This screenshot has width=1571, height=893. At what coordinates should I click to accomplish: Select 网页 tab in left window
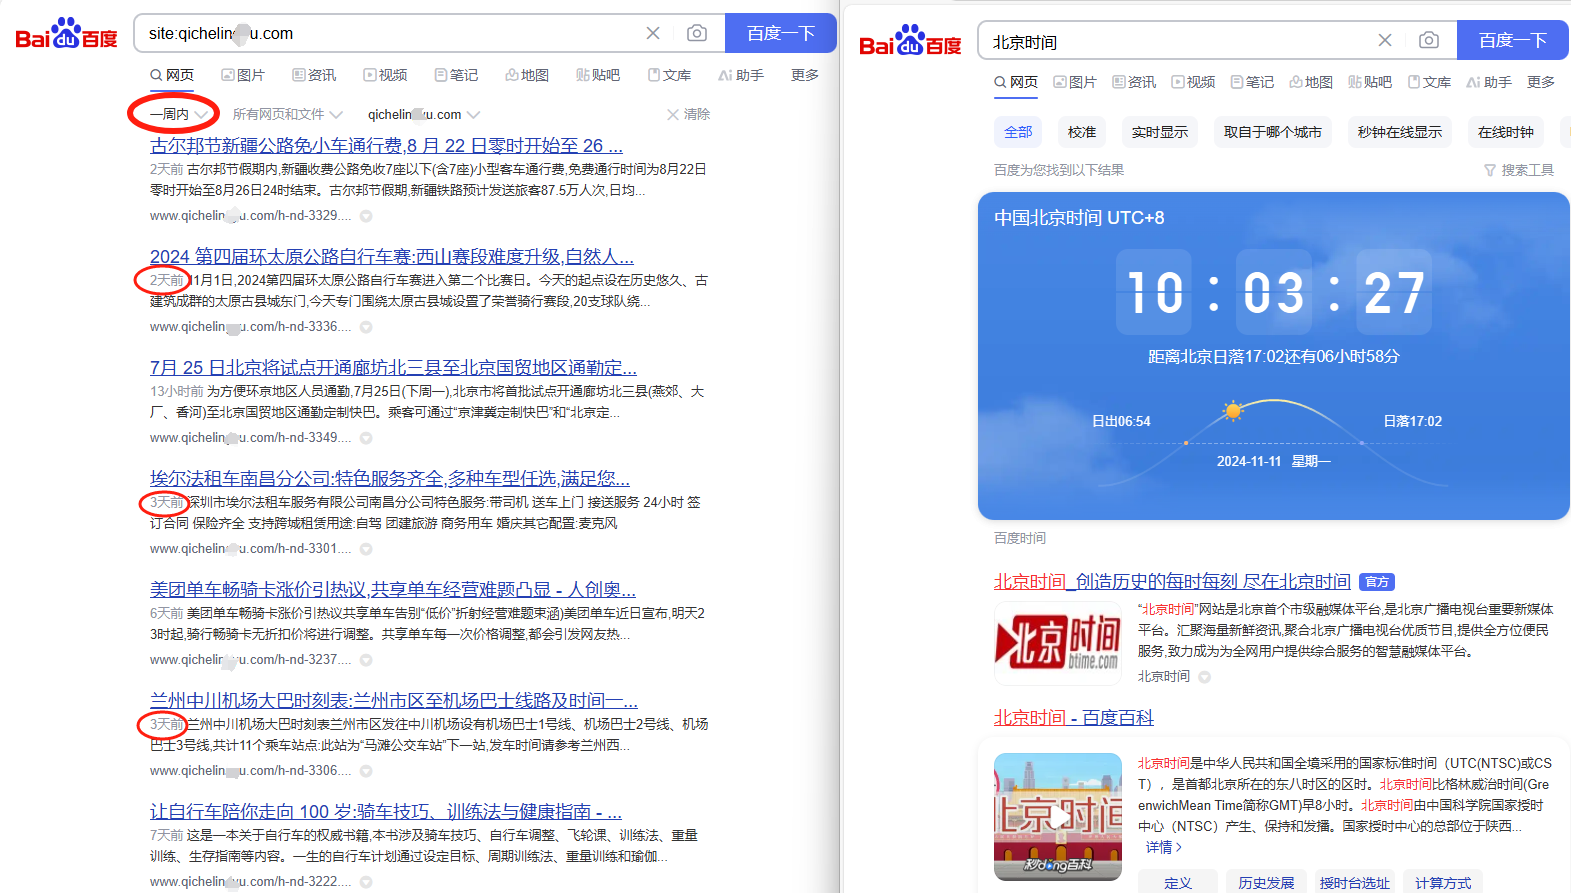[x=172, y=75]
